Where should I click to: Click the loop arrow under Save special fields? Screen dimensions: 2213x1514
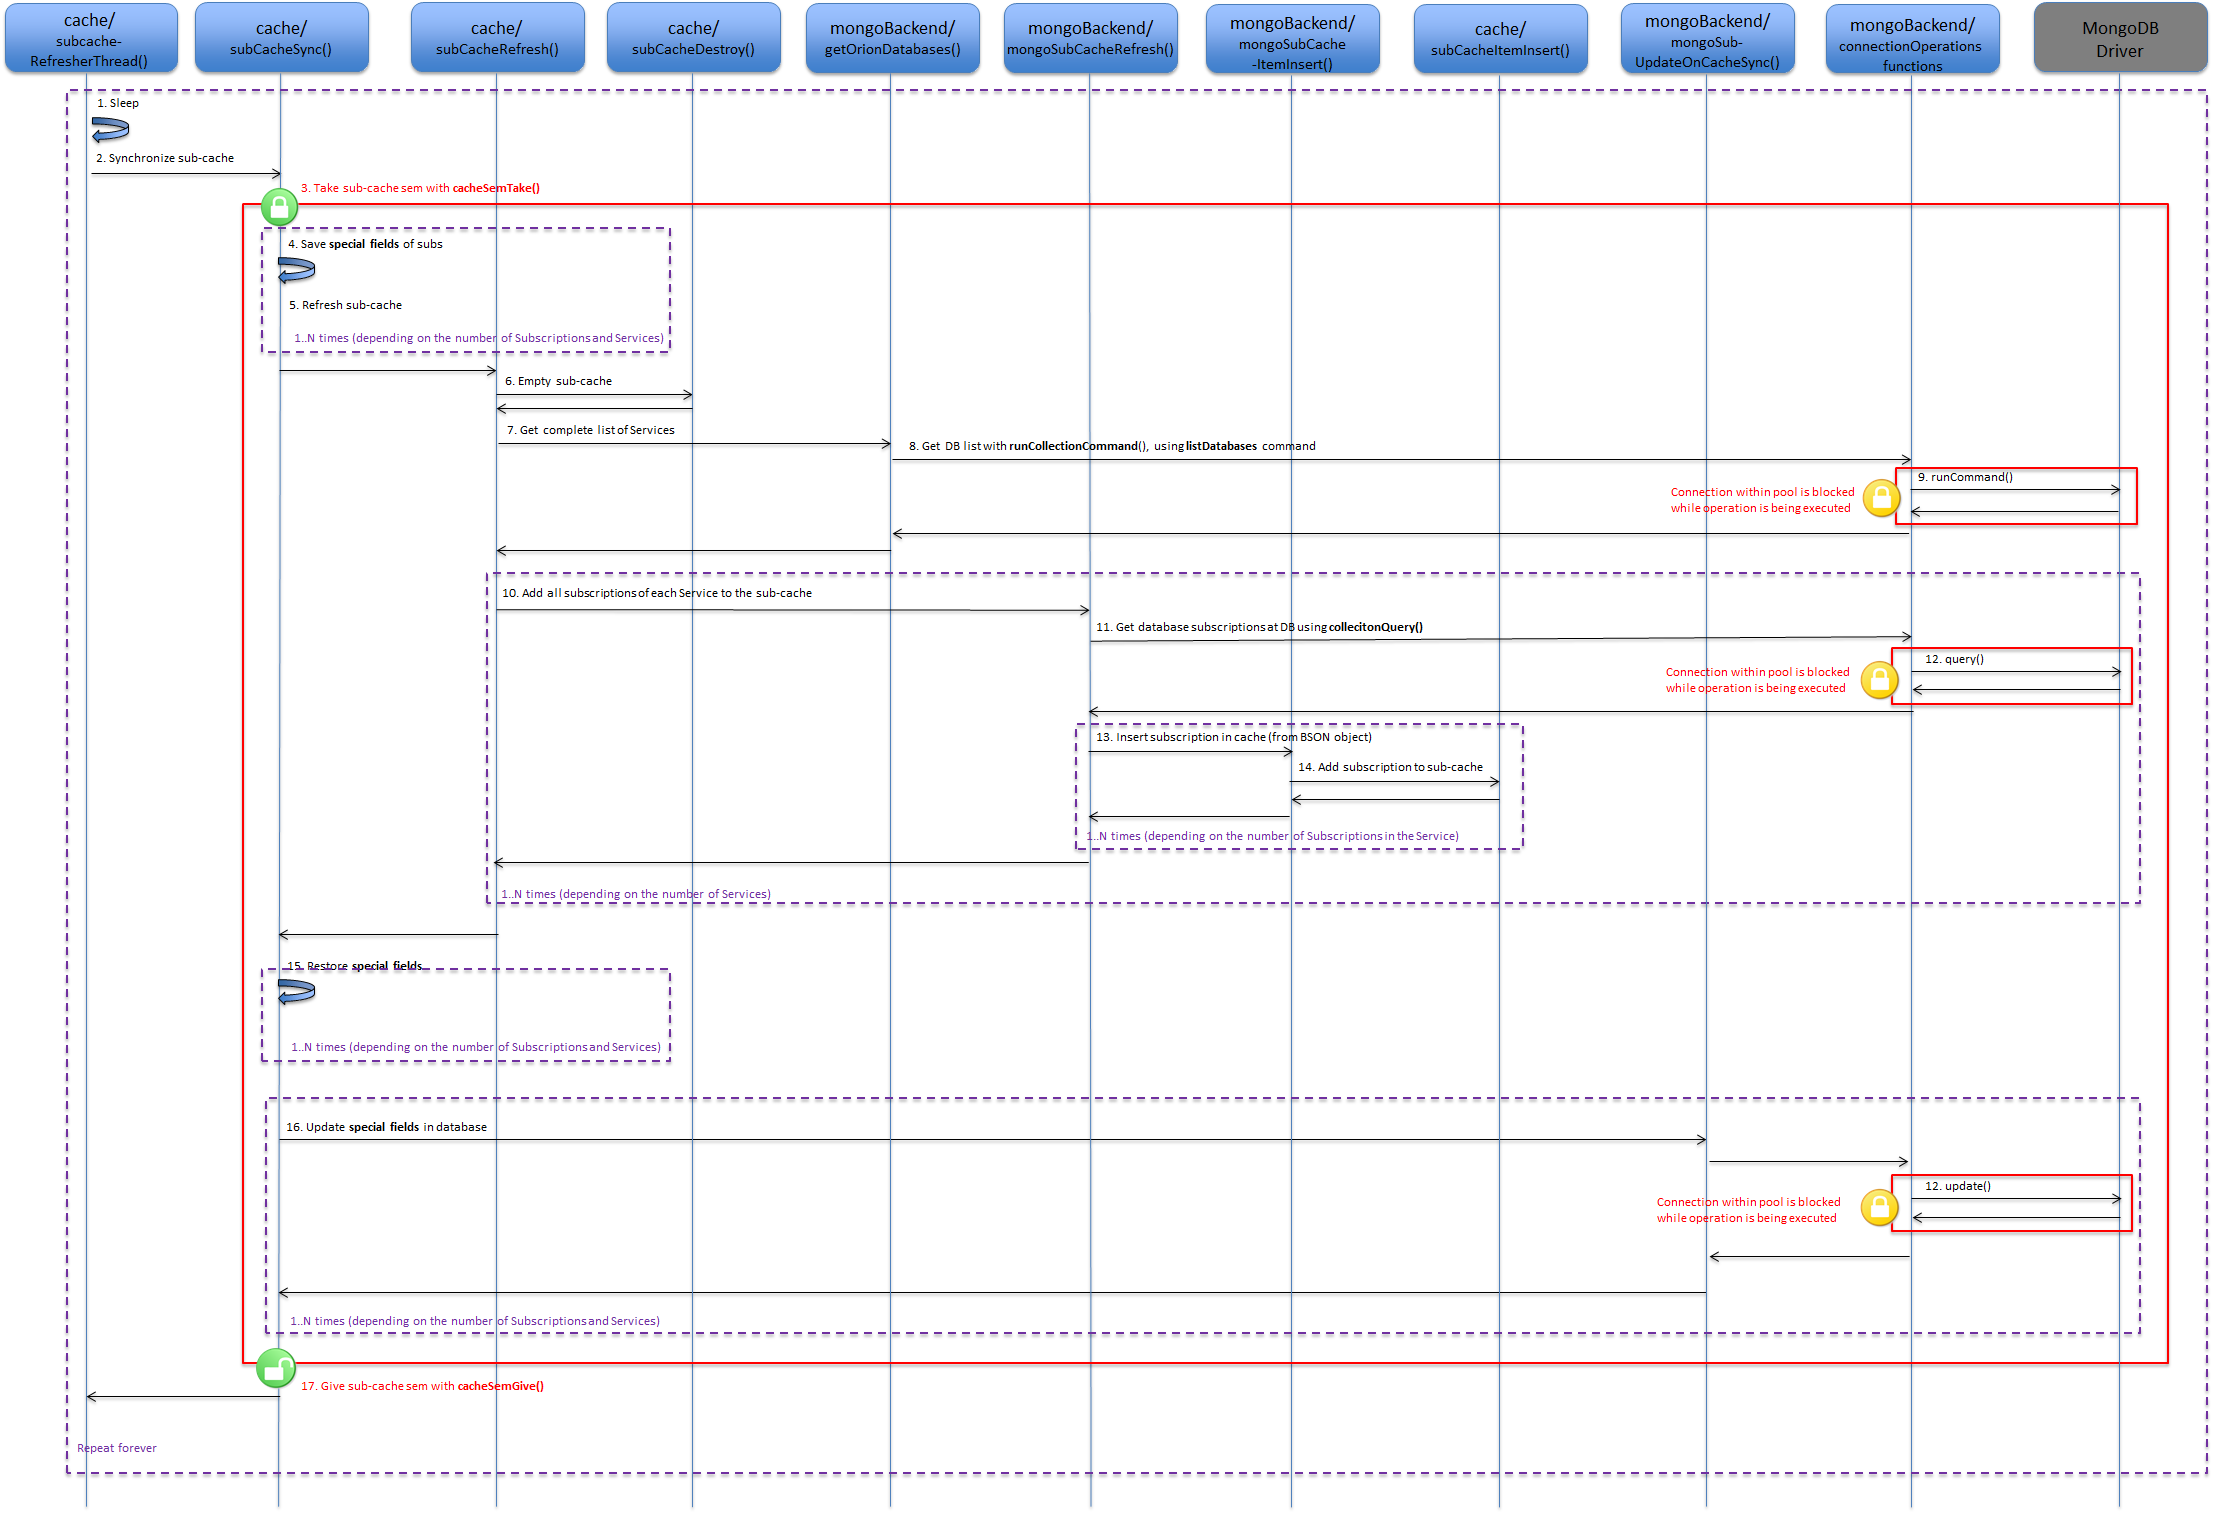[296, 270]
